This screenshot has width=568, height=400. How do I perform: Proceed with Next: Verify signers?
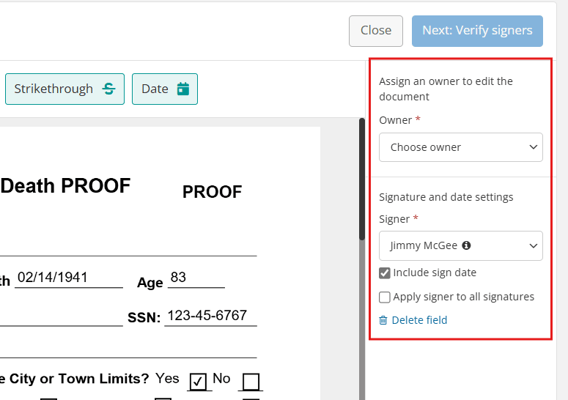477,31
